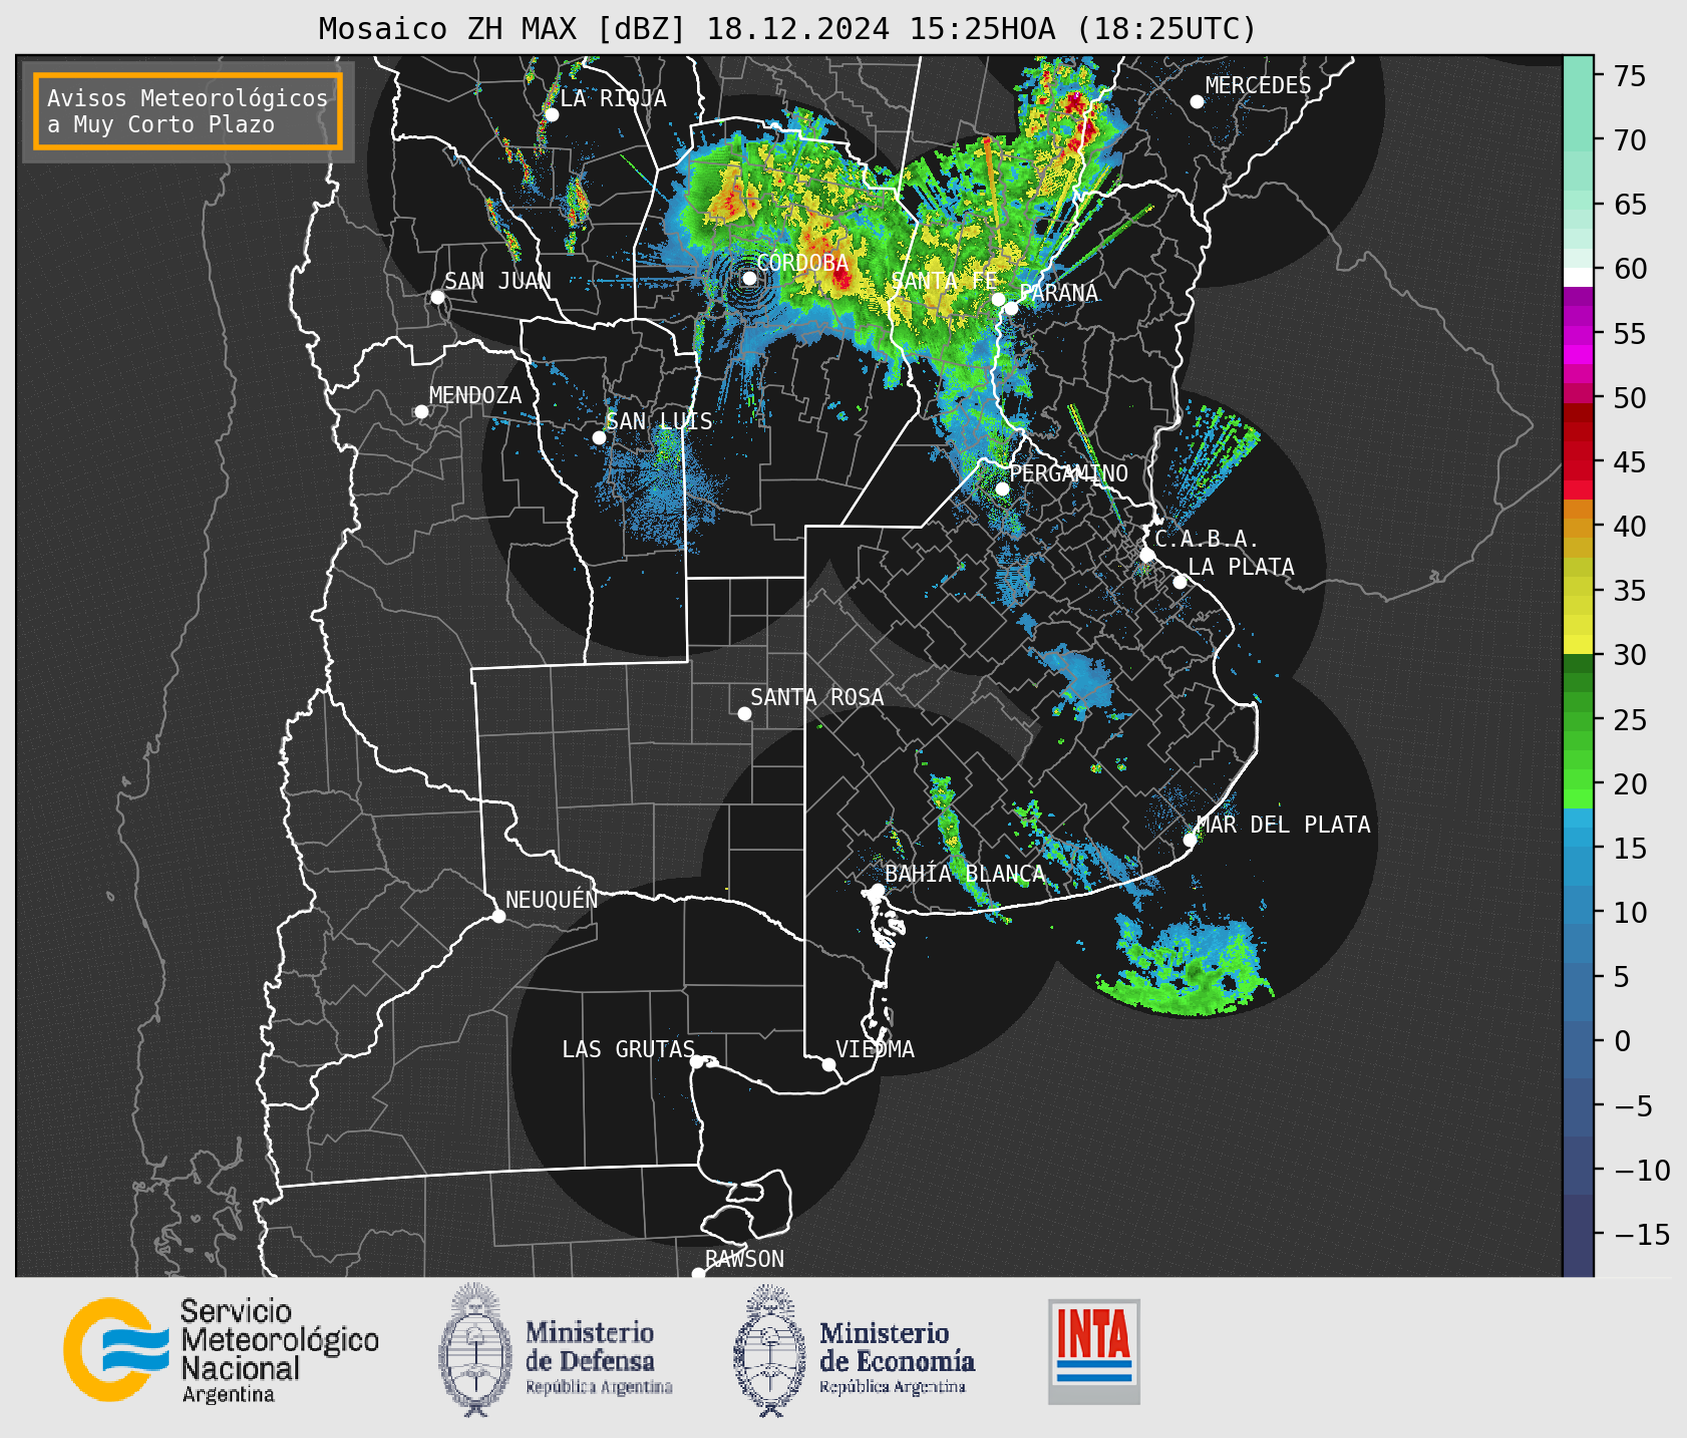This screenshot has height=1438, width=1687.
Task: Click the MENDOZA city marker dot
Action: [x=422, y=412]
